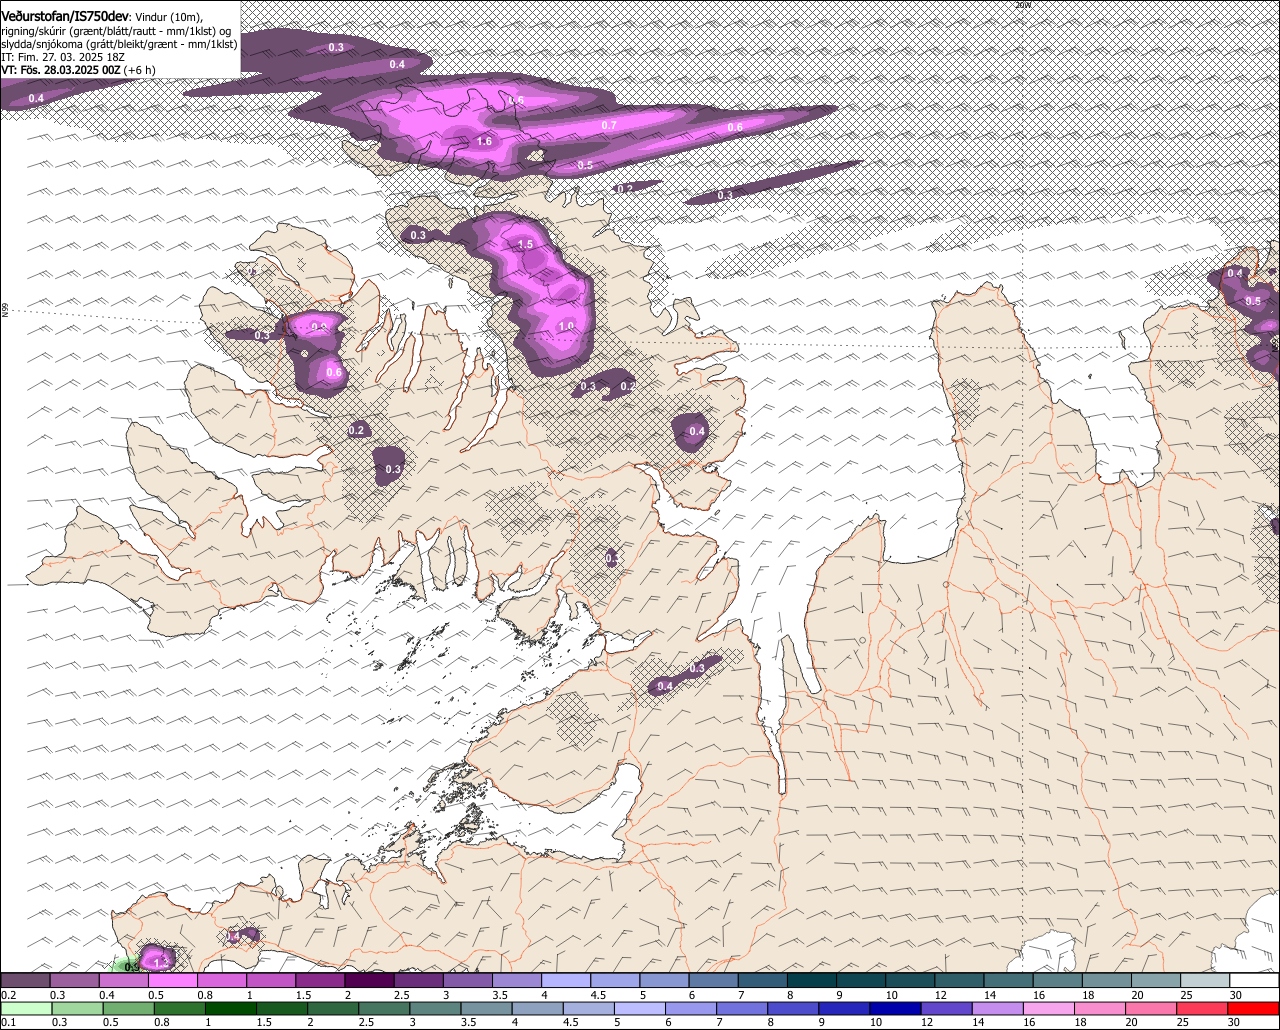
Task: Pick the bottom legend deep blue swatch at 10
Action: coord(895,1009)
